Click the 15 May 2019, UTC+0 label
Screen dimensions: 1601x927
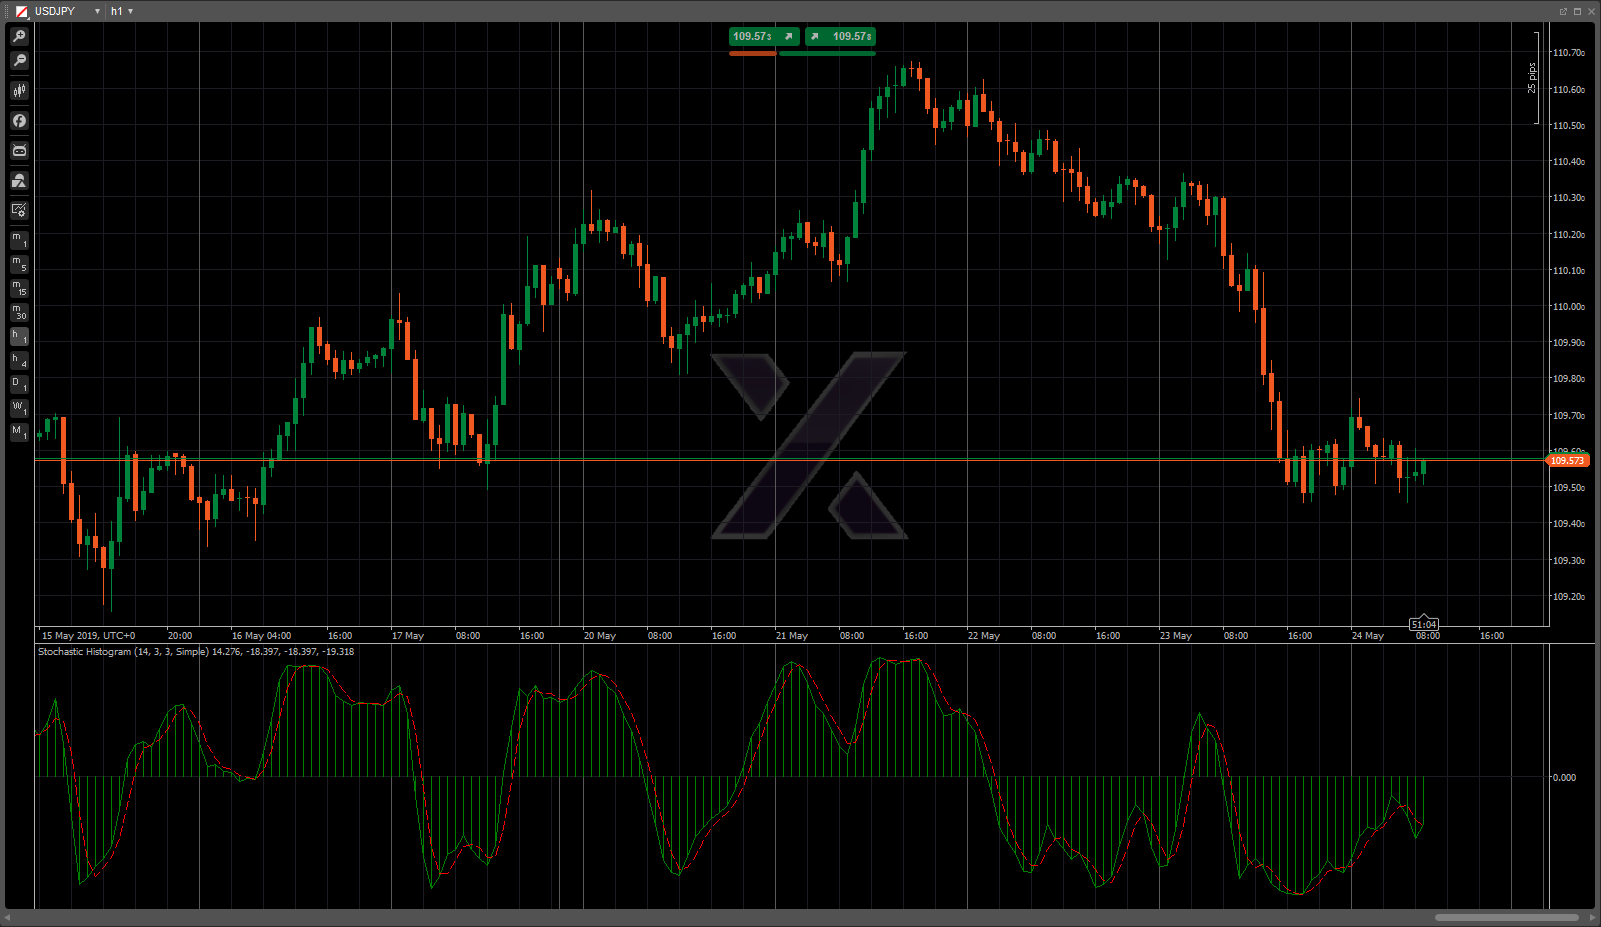(88, 636)
